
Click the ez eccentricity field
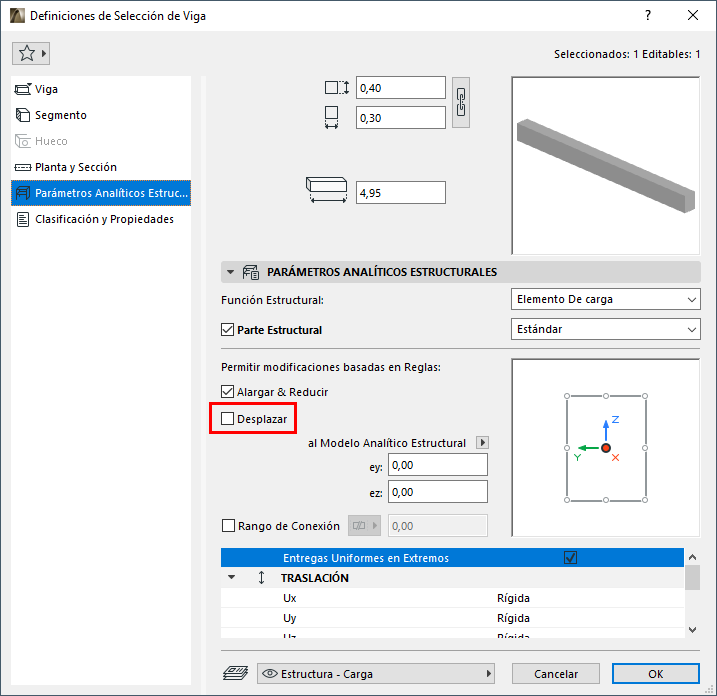[x=438, y=492]
